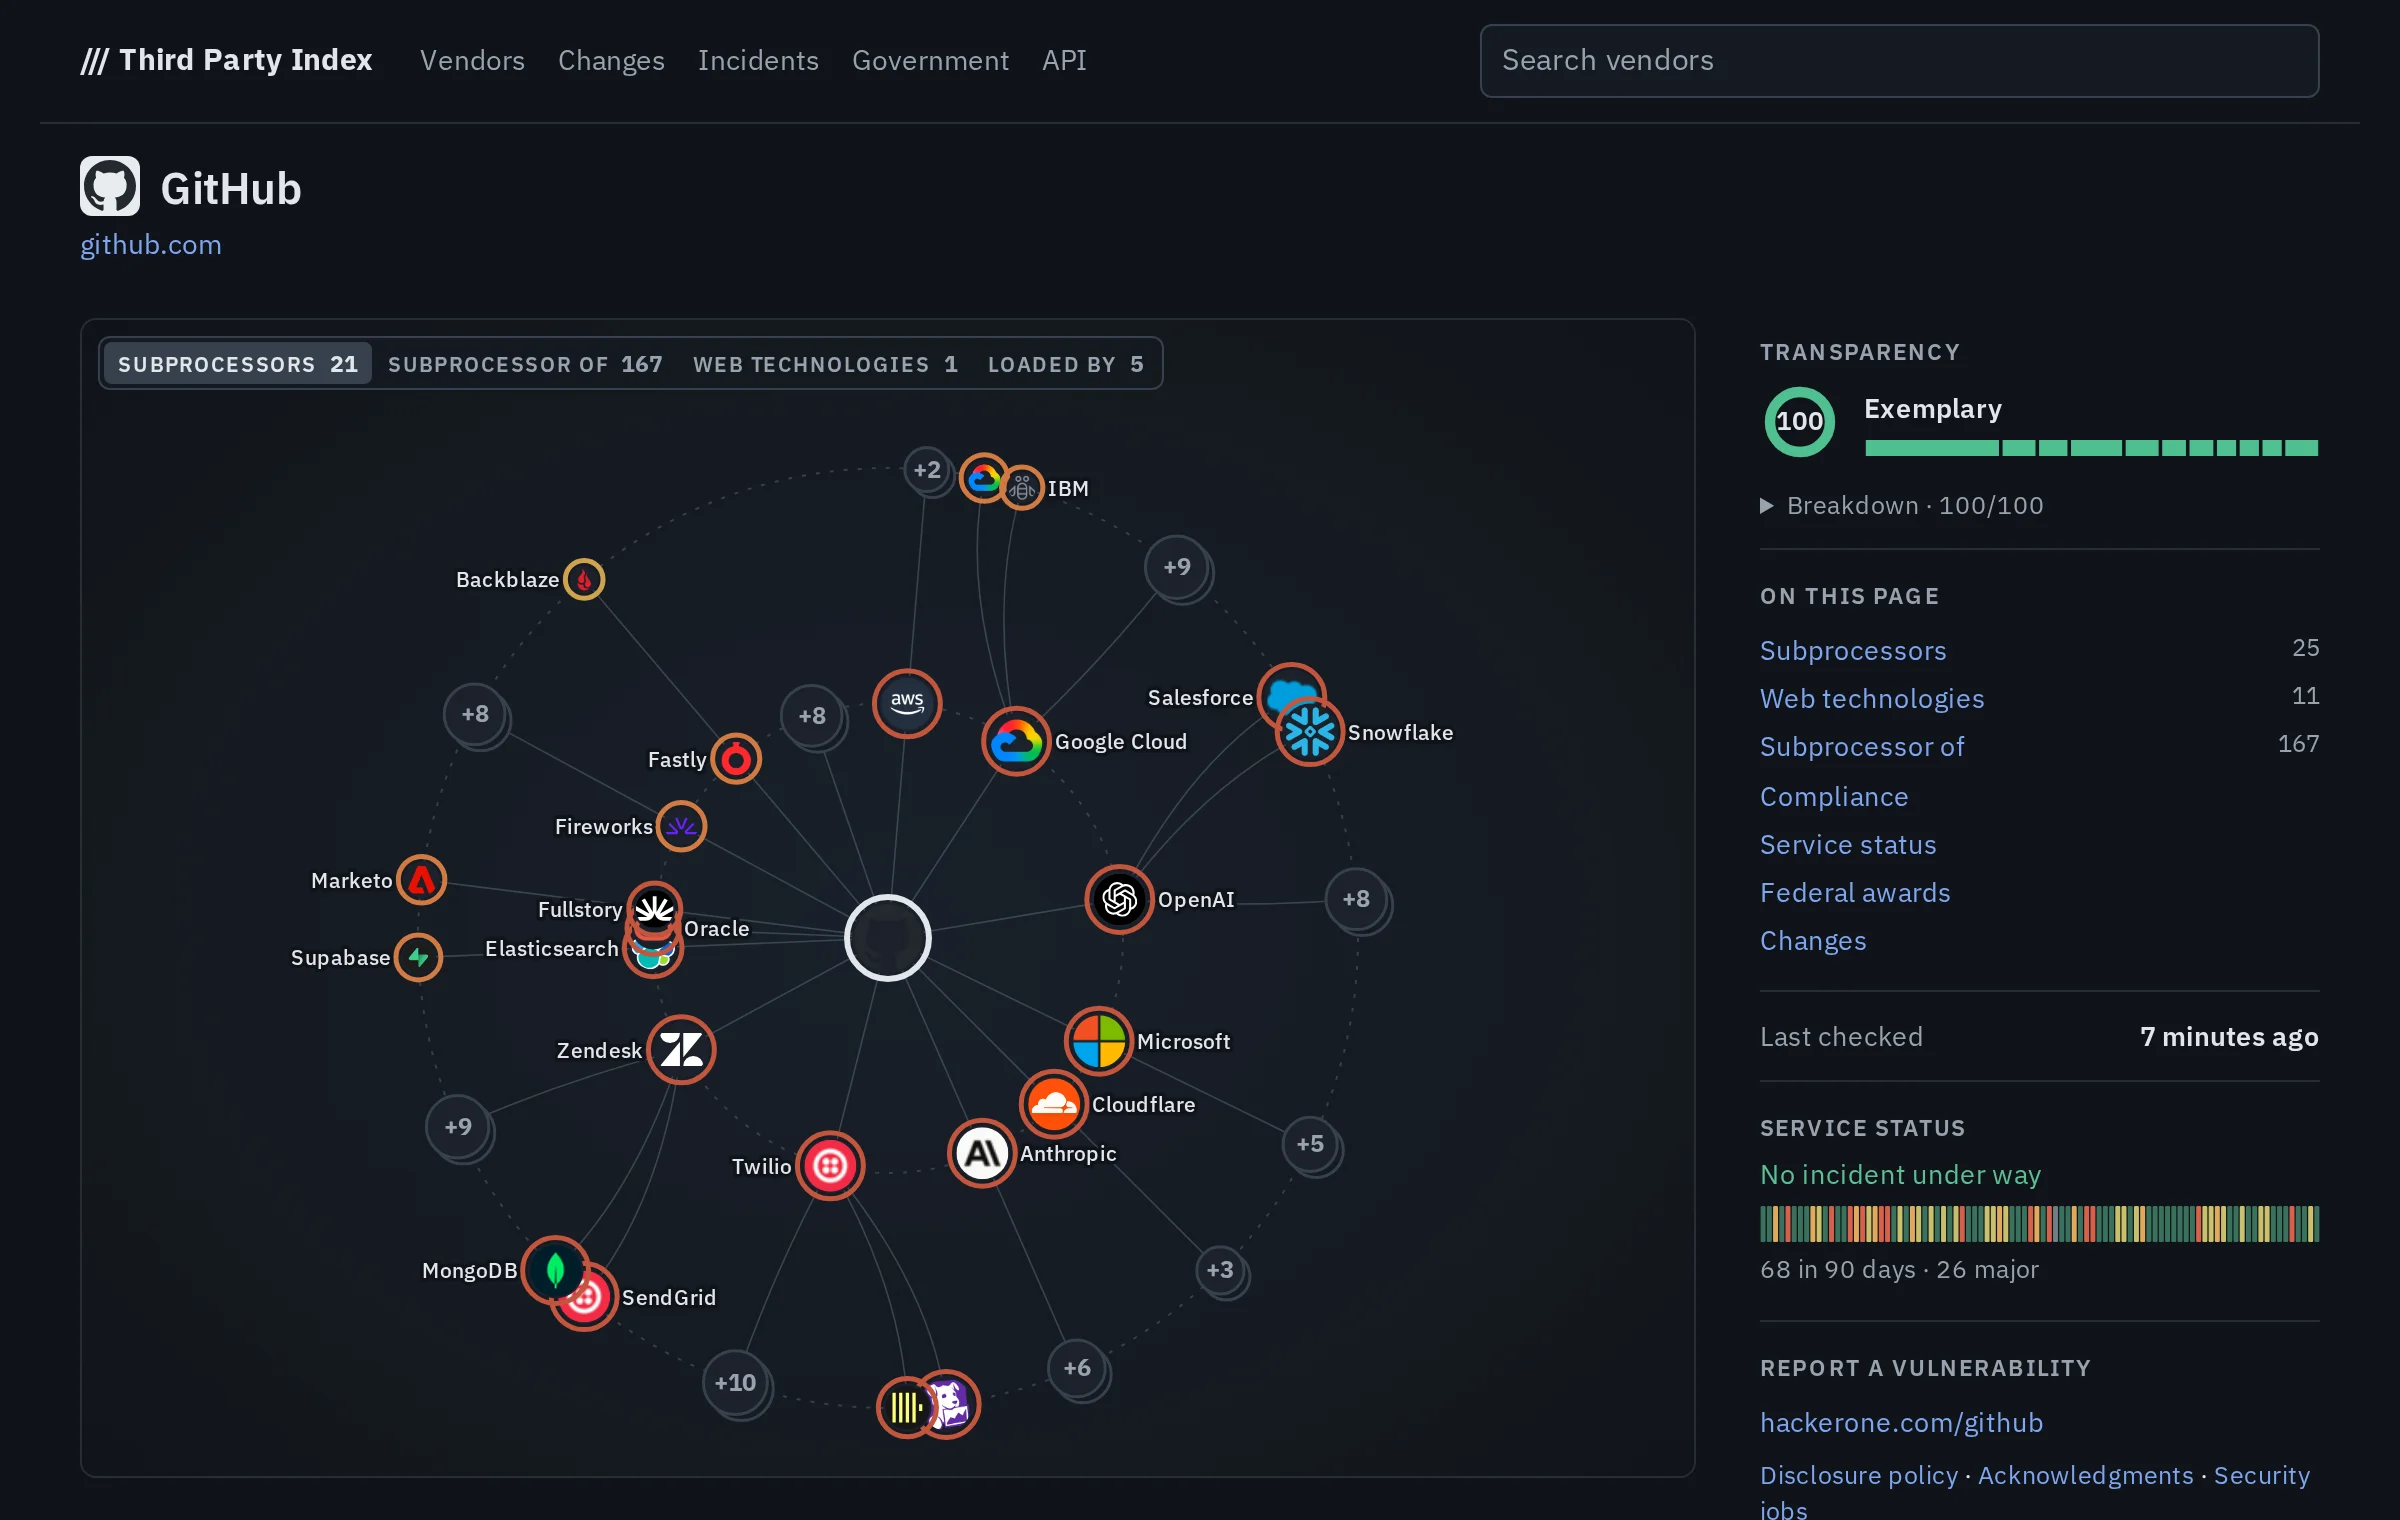Image resolution: width=2400 pixels, height=1520 pixels.
Task: Open the Loaded By 5 tab
Action: pos(1065,364)
